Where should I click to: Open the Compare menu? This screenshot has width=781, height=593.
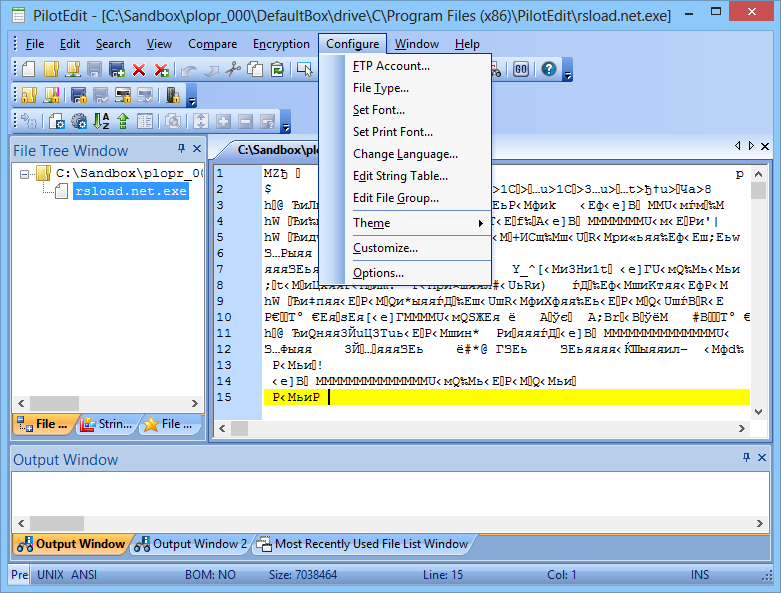coord(212,44)
